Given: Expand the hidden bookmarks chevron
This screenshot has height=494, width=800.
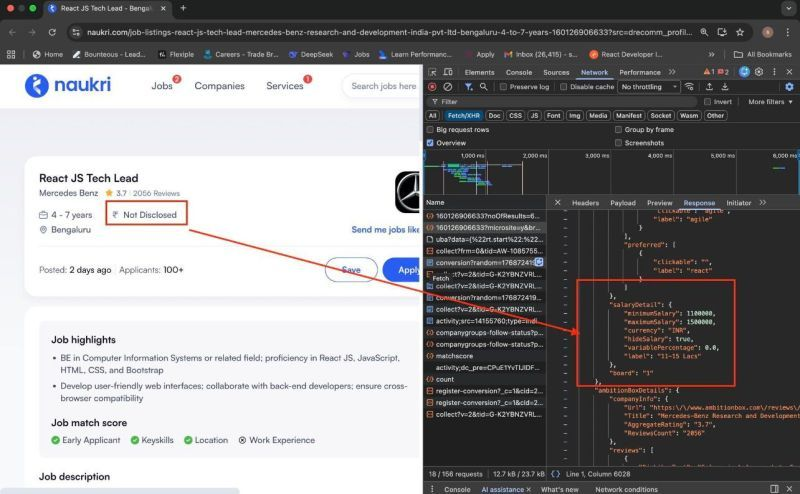Looking at the screenshot, I should tap(711, 54).
